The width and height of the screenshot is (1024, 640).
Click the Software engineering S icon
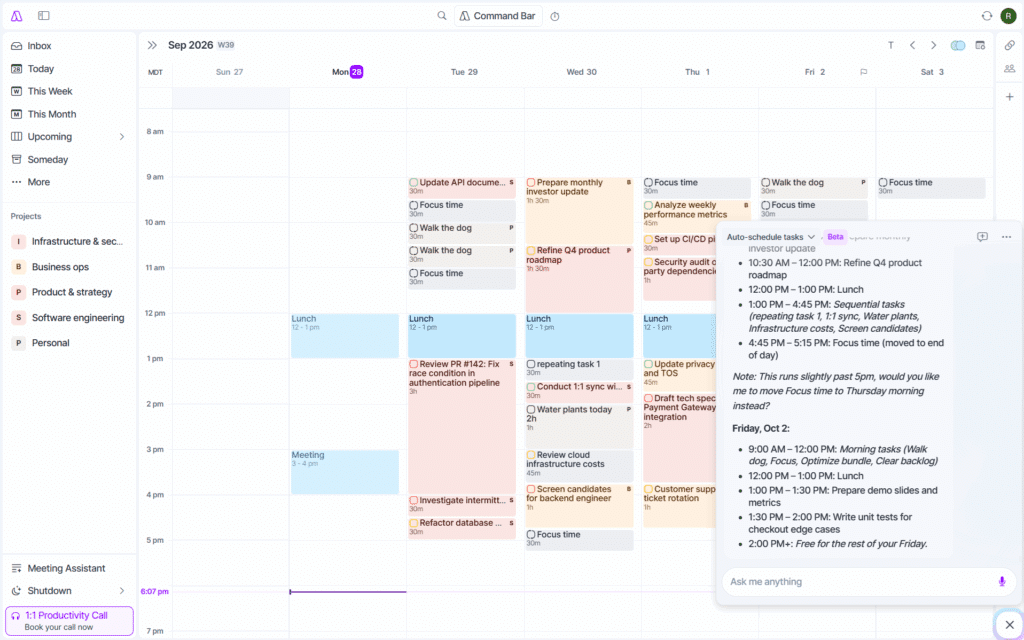coord(18,317)
